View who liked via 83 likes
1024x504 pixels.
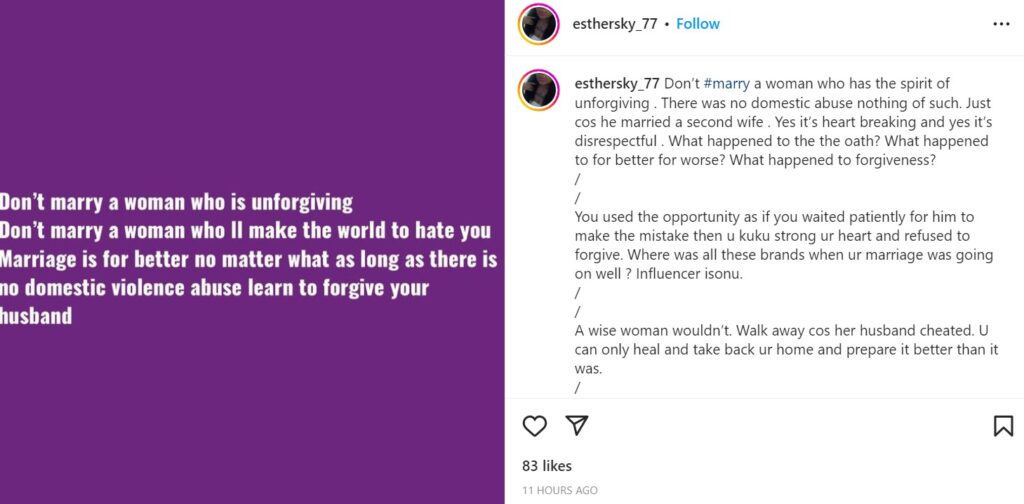pyautogui.click(x=548, y=465)
